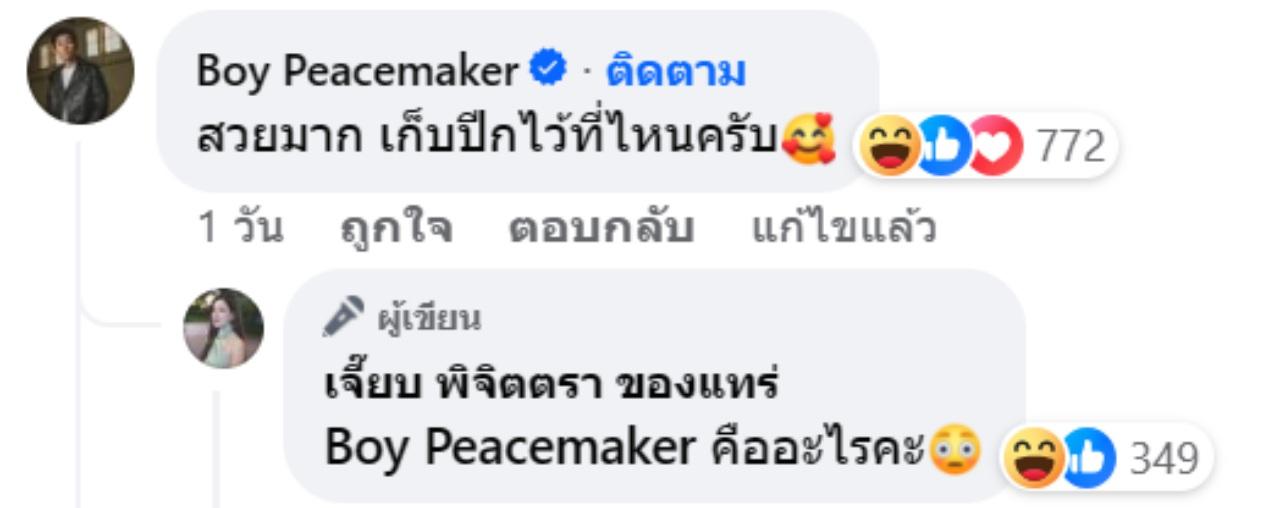View the 772 reactions count
This screenshot has width=1280, height=508.
1071,148
